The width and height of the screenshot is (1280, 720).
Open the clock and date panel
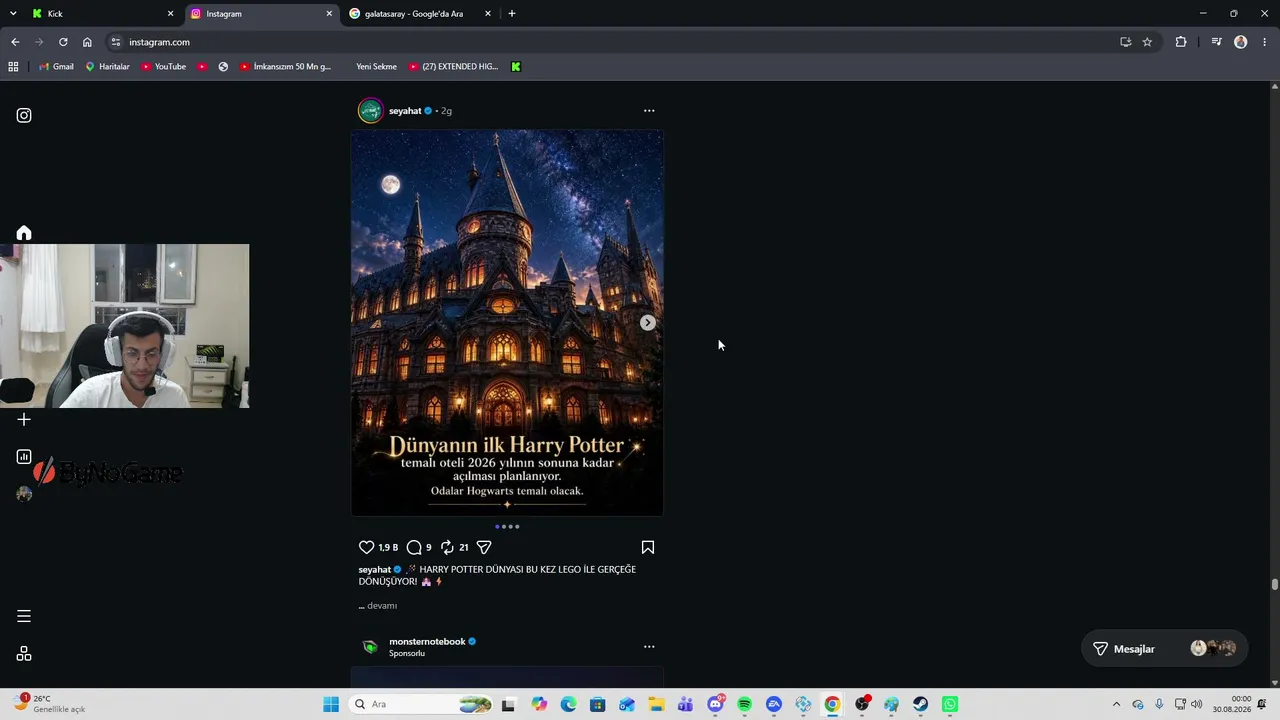click(1232, 704)
